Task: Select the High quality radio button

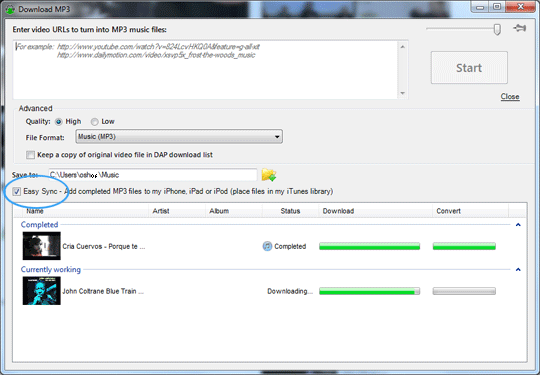Action: click(x=59, y=122)
